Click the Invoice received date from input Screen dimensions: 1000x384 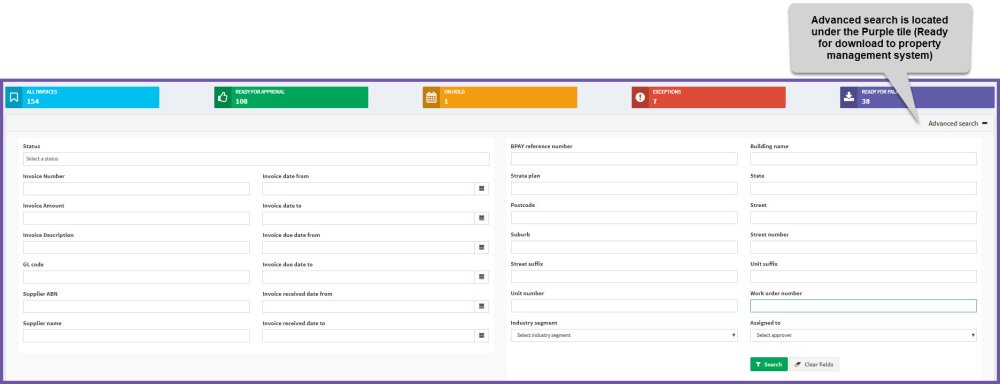click(369, 306)
